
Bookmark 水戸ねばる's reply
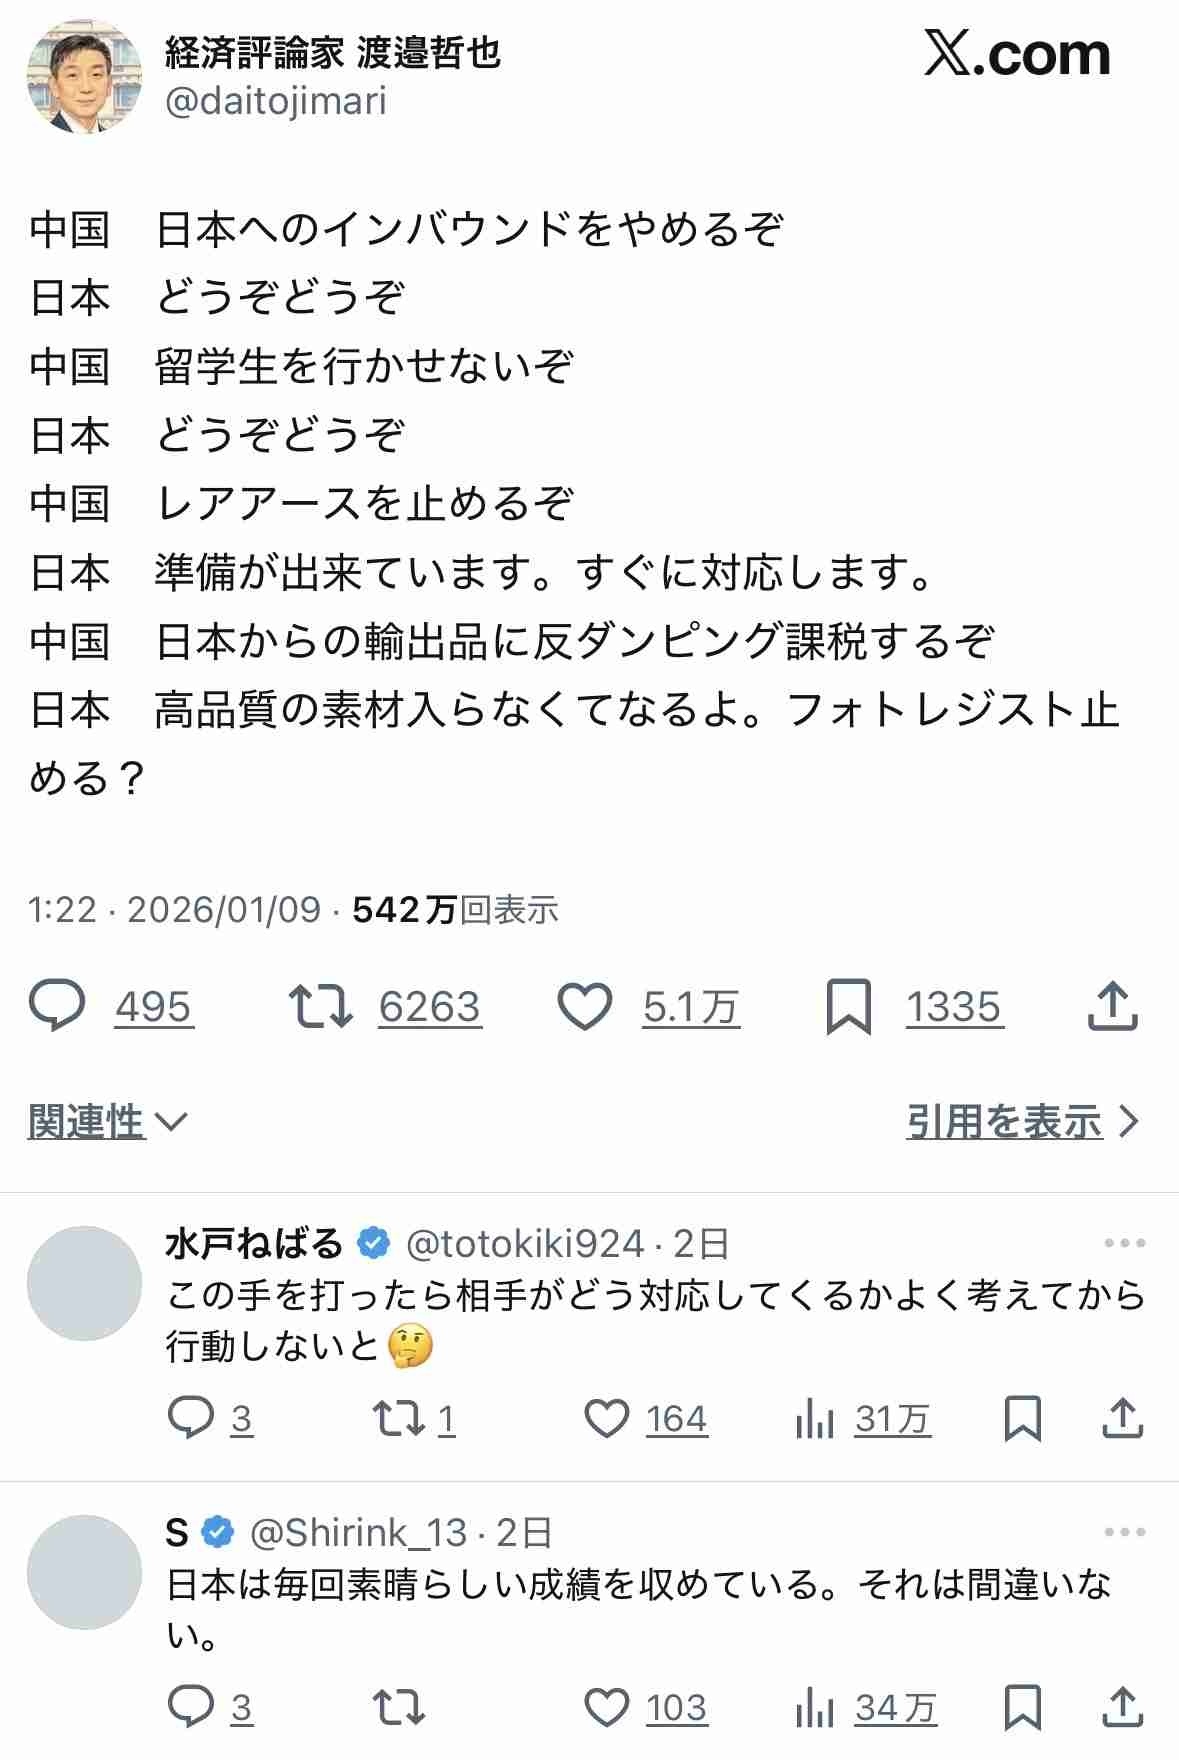(1022, 1419)
